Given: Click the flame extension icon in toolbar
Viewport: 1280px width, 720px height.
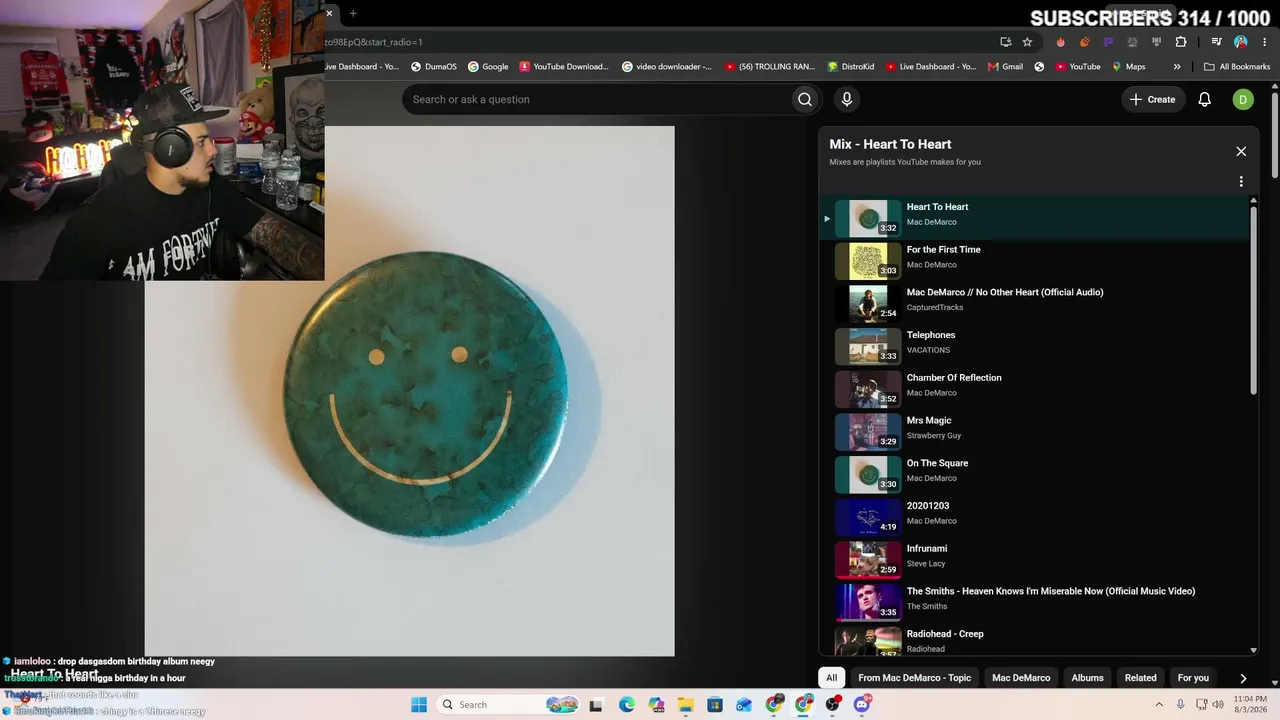Looking at the screenshot, I should (x=1060, y=42).
